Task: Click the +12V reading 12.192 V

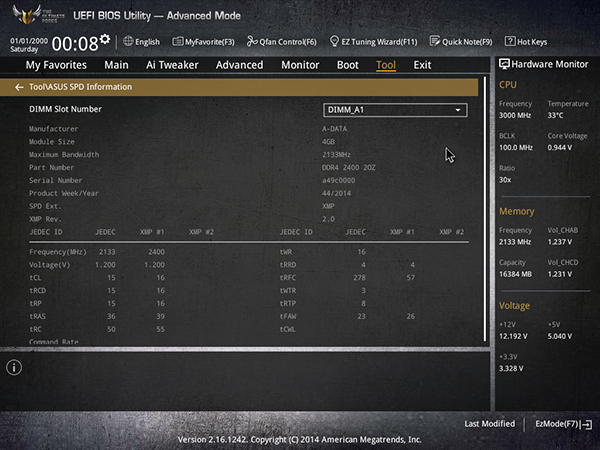Action: point(513,336)
